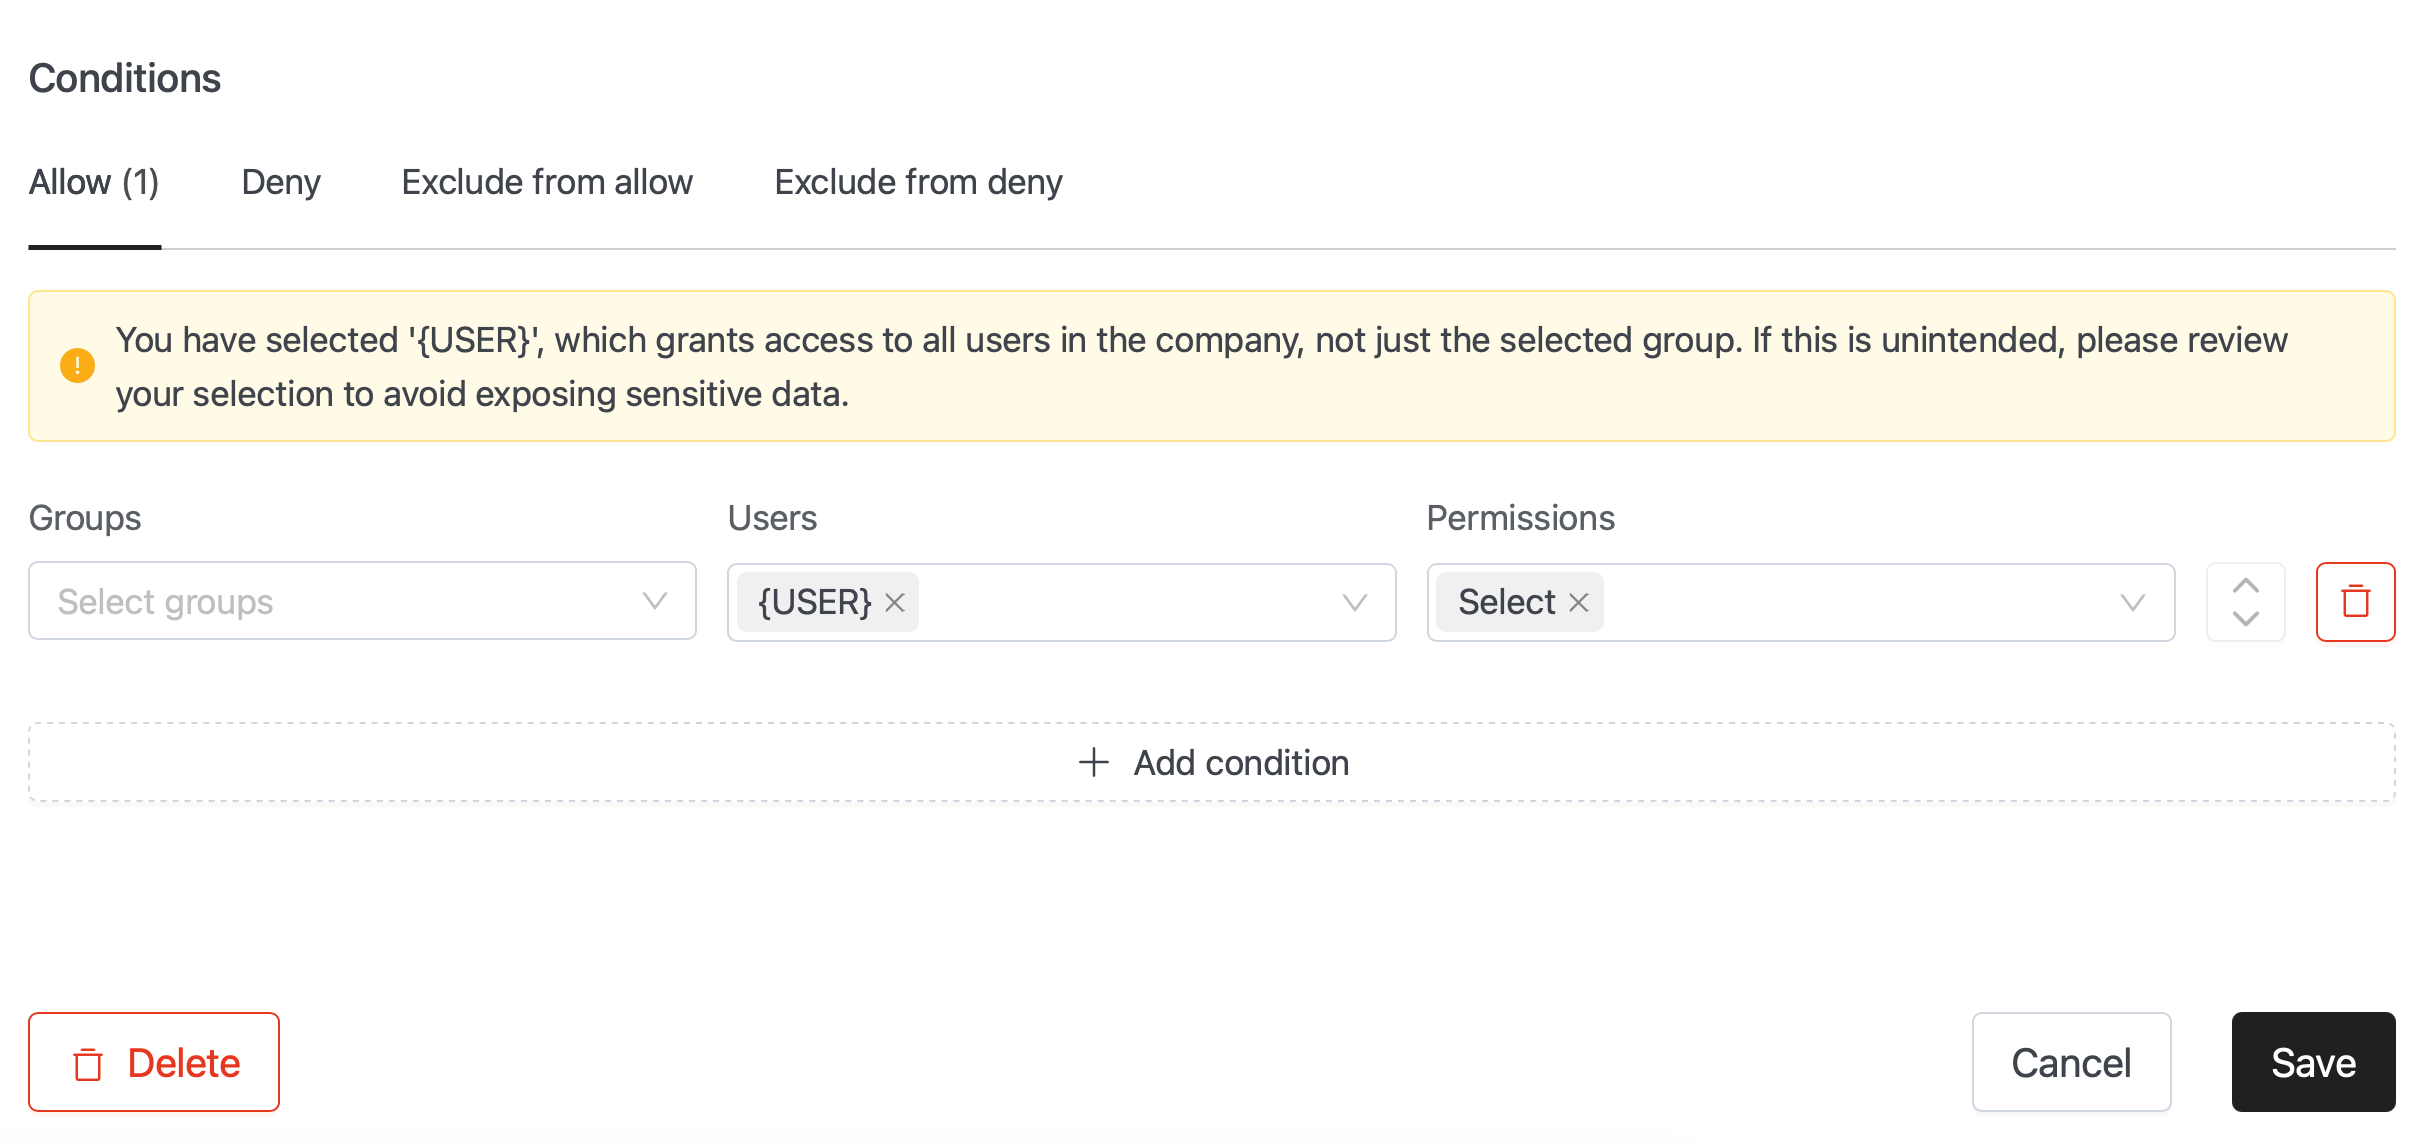Viewport: 2430px width, 1144px height.
Task: Click the plus icon beside Add condition
Action: click(1094, 762)
